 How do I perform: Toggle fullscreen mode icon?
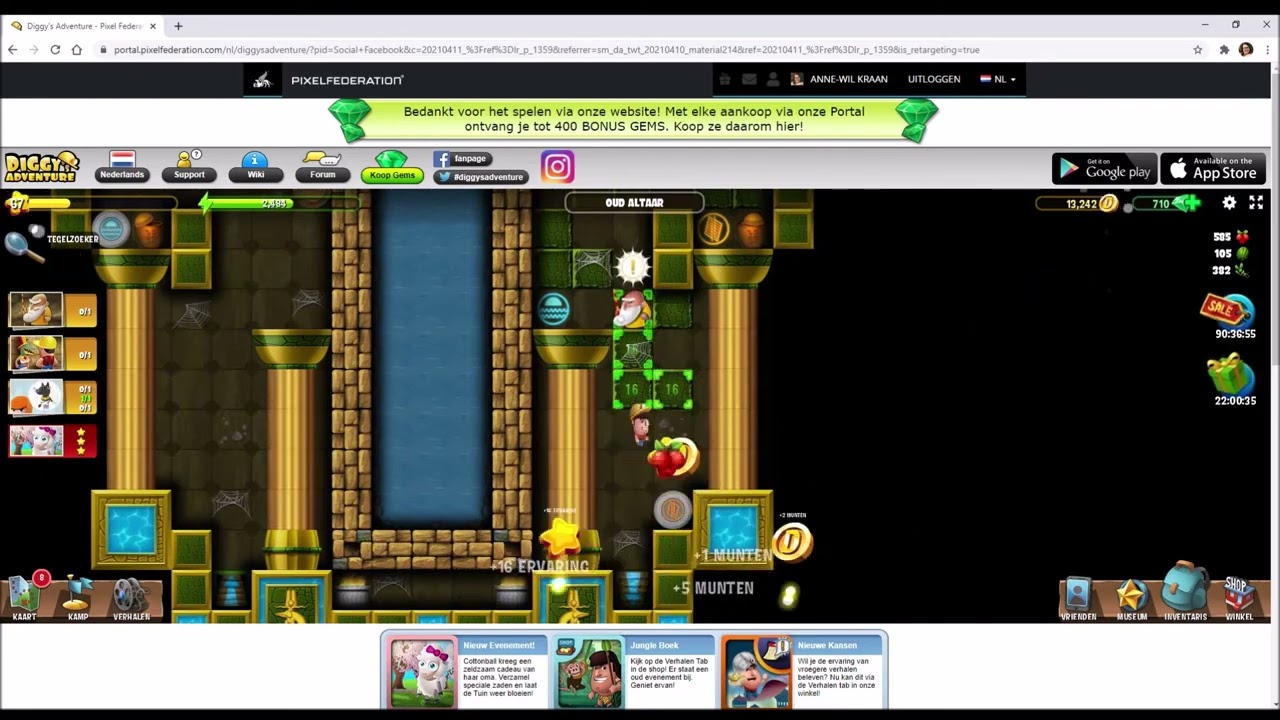[x=1256, y=203]
